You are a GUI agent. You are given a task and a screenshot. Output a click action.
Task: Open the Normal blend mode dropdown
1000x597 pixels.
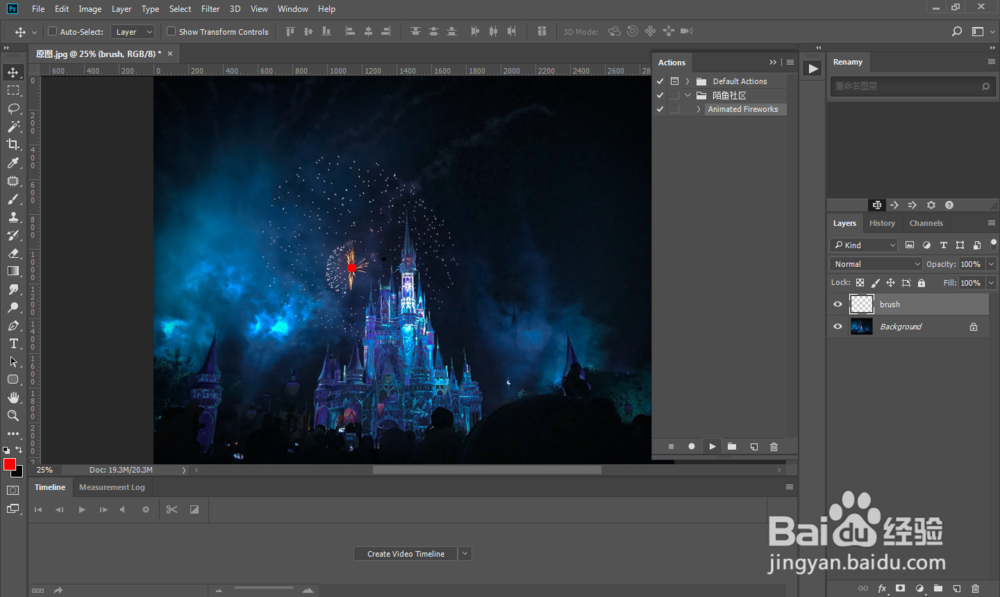[876, 264]
